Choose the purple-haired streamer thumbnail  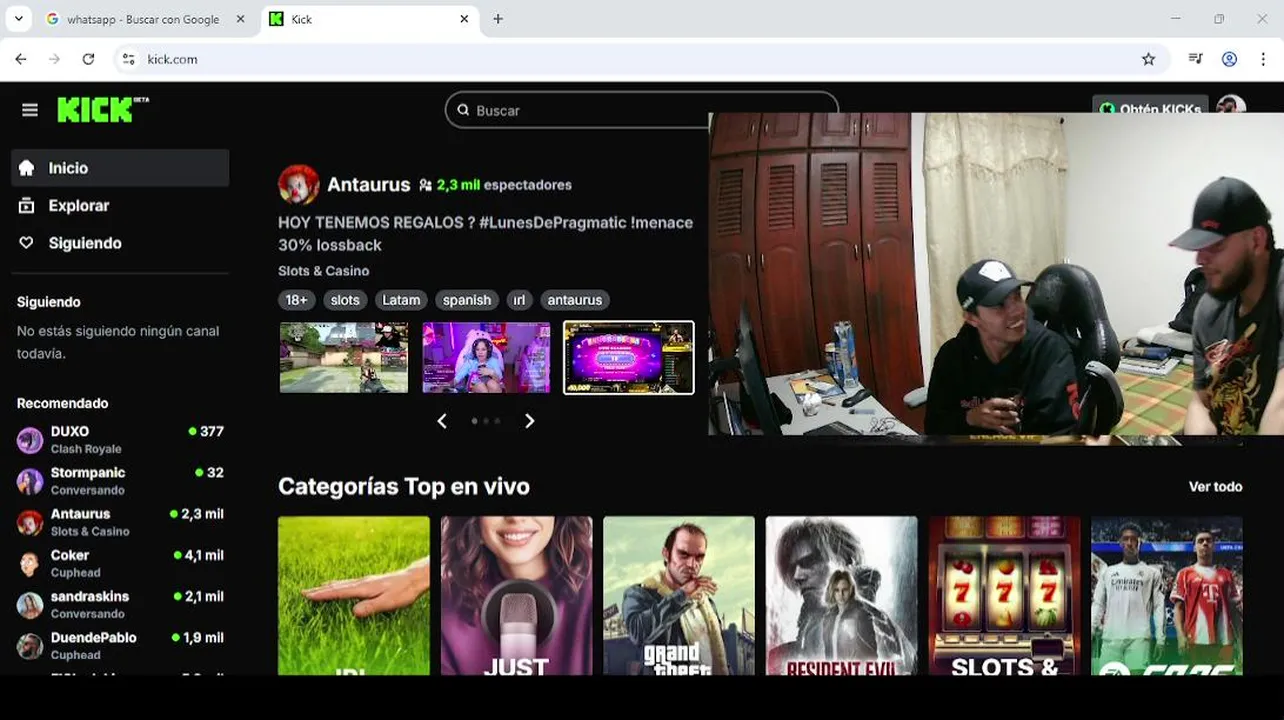click(486, 357)
